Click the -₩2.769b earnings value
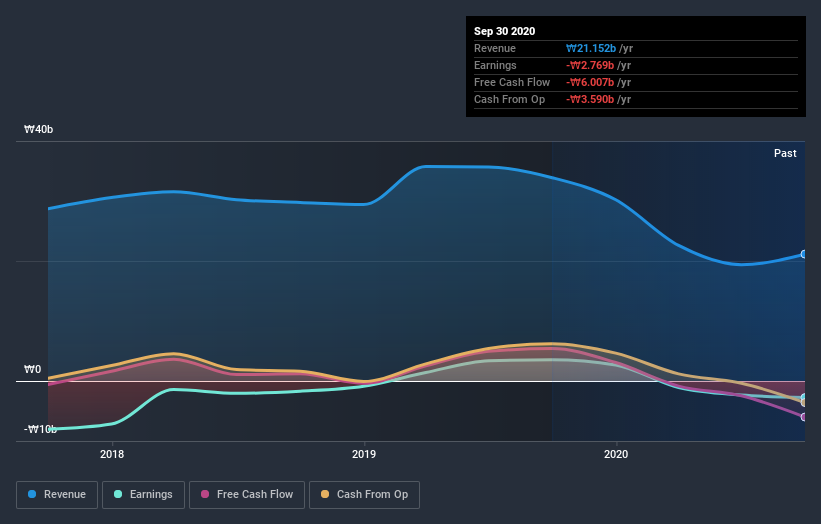Screen dimensions: 821x524 [590, 65]
